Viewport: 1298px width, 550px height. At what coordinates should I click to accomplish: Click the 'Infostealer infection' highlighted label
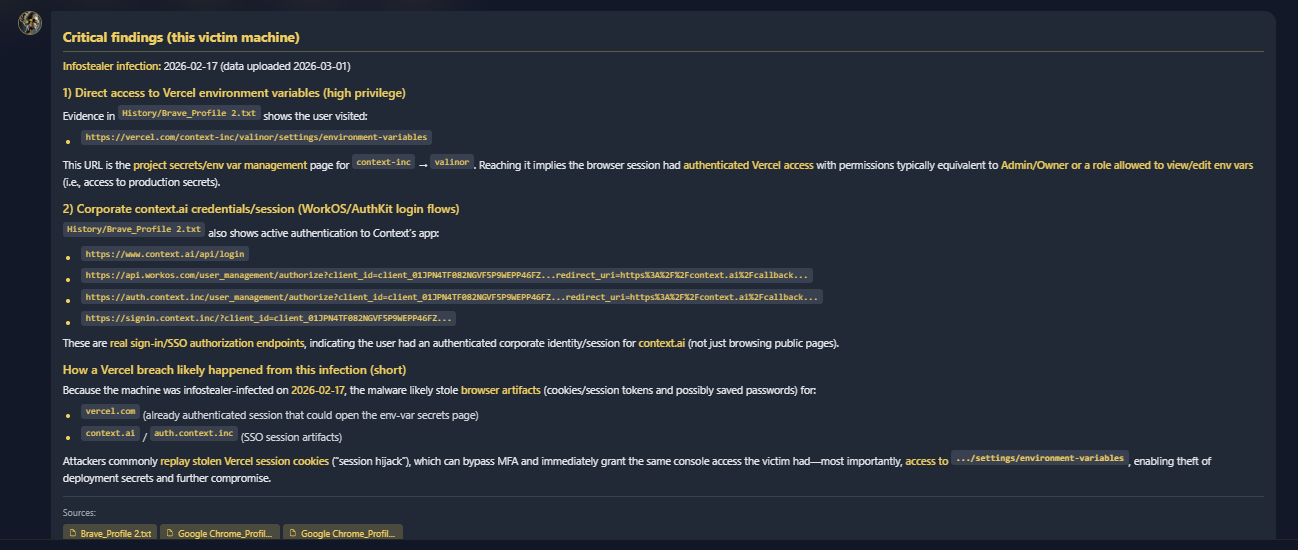pos(111,66)
